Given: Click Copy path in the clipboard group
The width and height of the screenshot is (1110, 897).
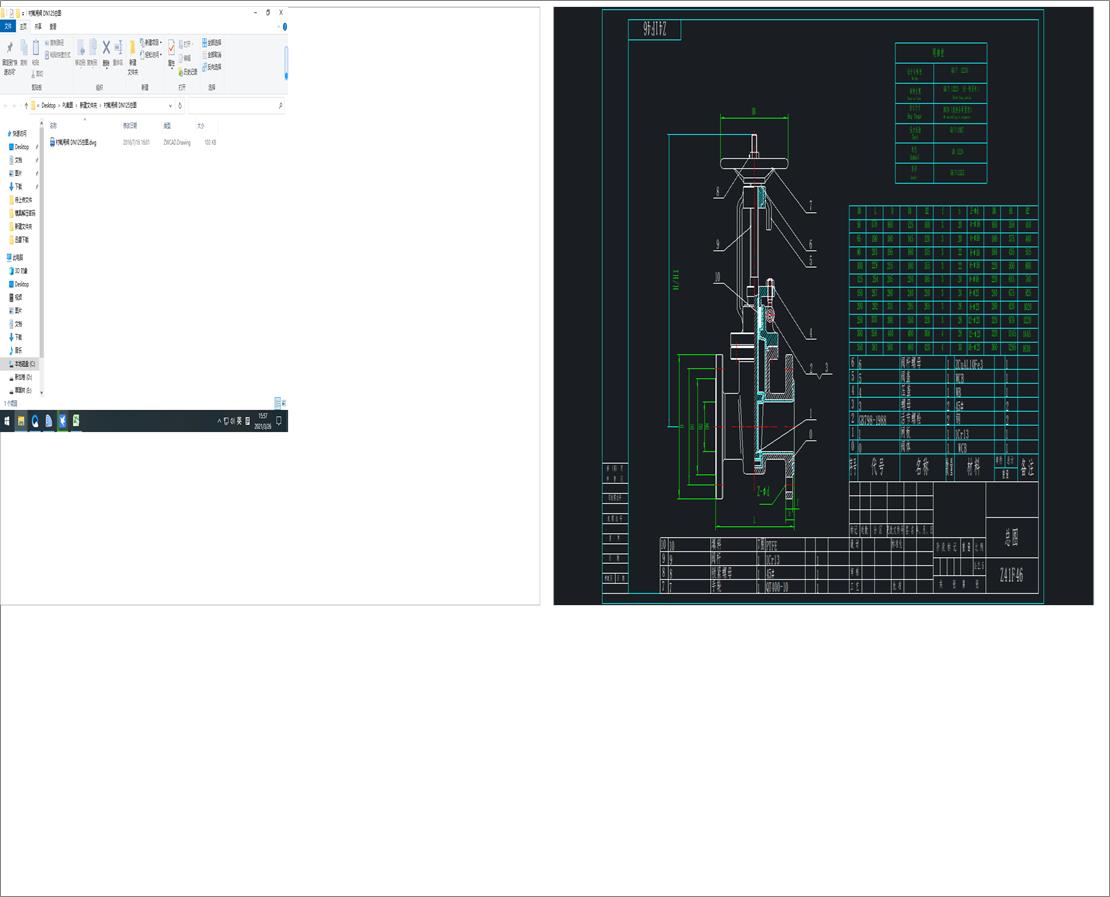Looking at the screenshot, I should click(55, 43).
